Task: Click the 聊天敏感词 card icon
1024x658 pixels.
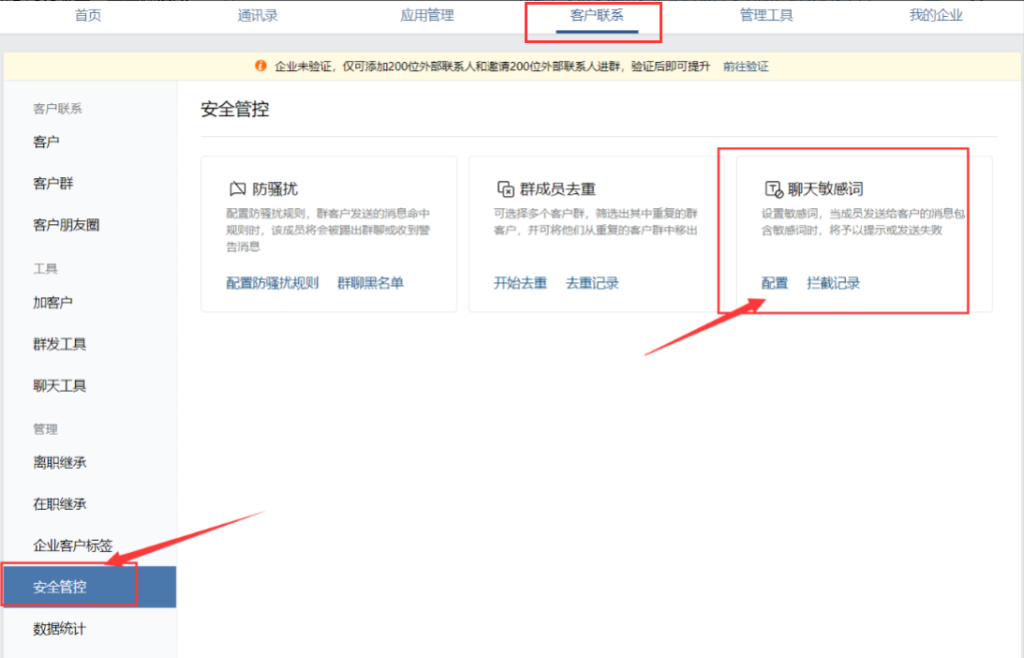Action: tap(773, 189)
